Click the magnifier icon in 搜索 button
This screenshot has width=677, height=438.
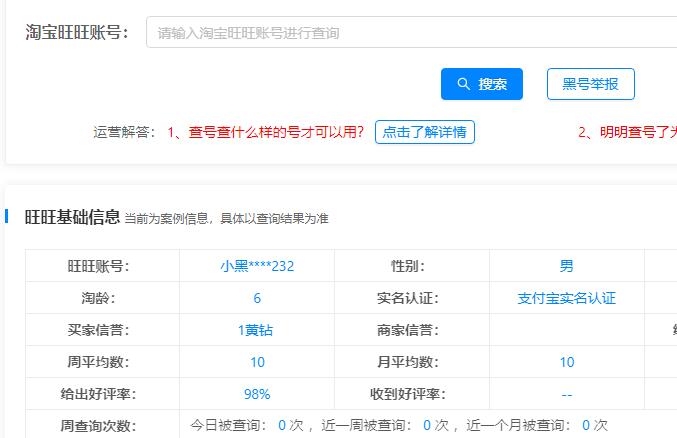(463, 84)
